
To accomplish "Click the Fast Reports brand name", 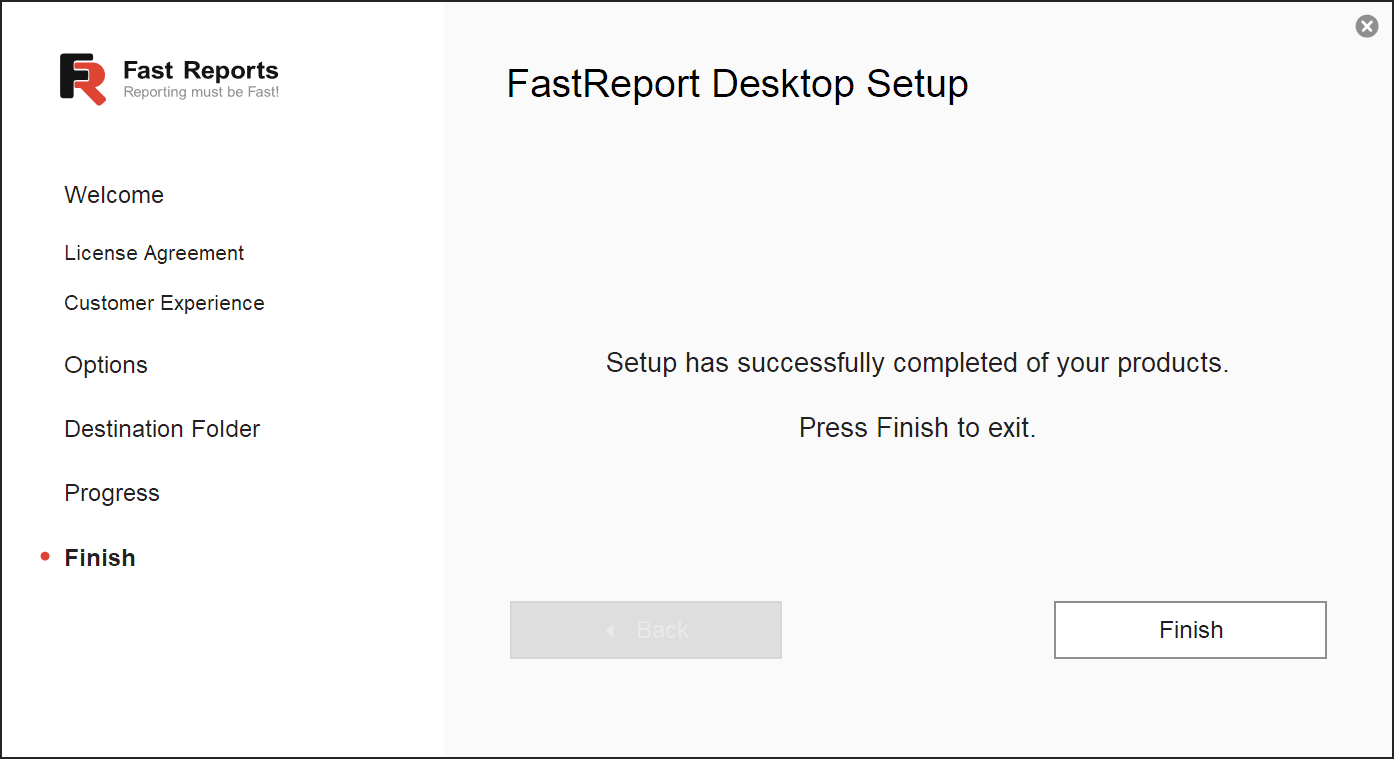I will pos(200,70).
